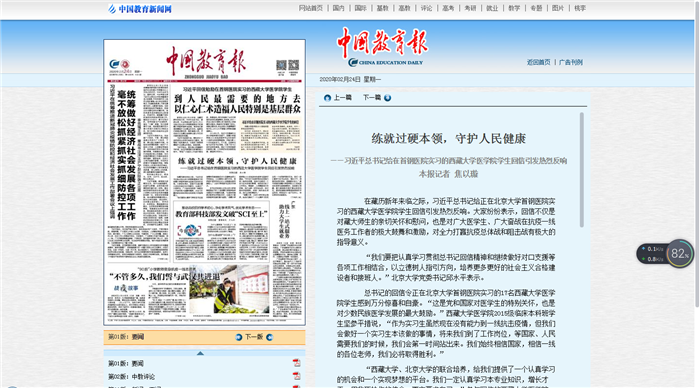
Task: Click the 上一篇 previous article arrow icon
Action: [327, 98]
